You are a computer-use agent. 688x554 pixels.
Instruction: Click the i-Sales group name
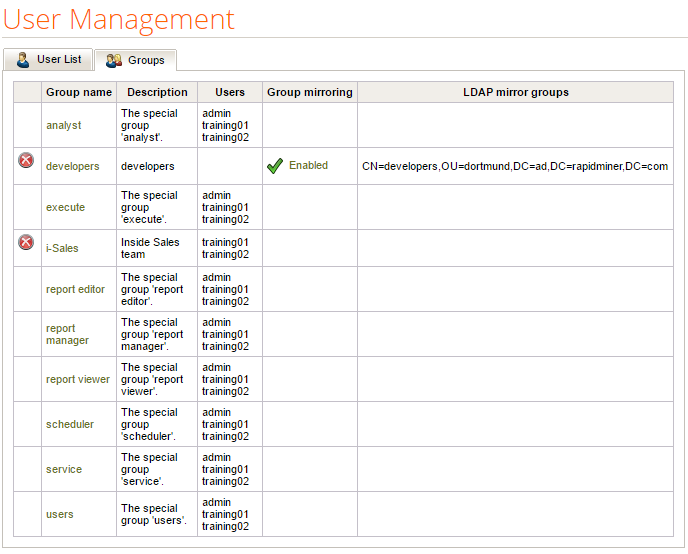tap(62, 248)
